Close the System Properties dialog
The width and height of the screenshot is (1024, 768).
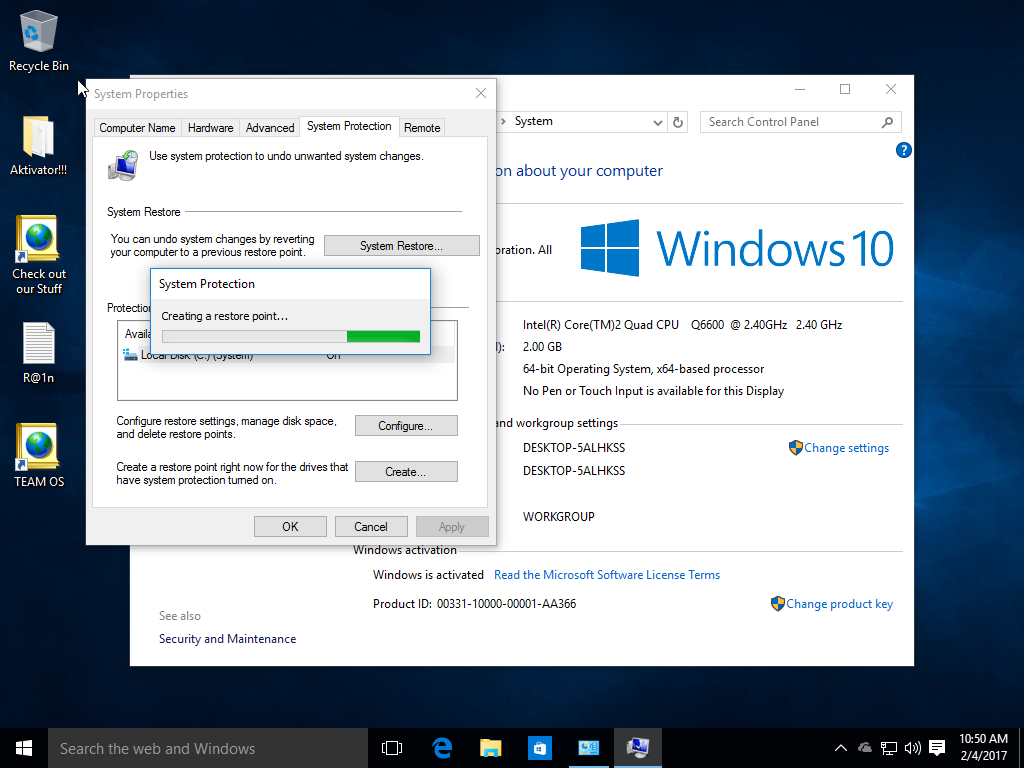click(481, 93)
